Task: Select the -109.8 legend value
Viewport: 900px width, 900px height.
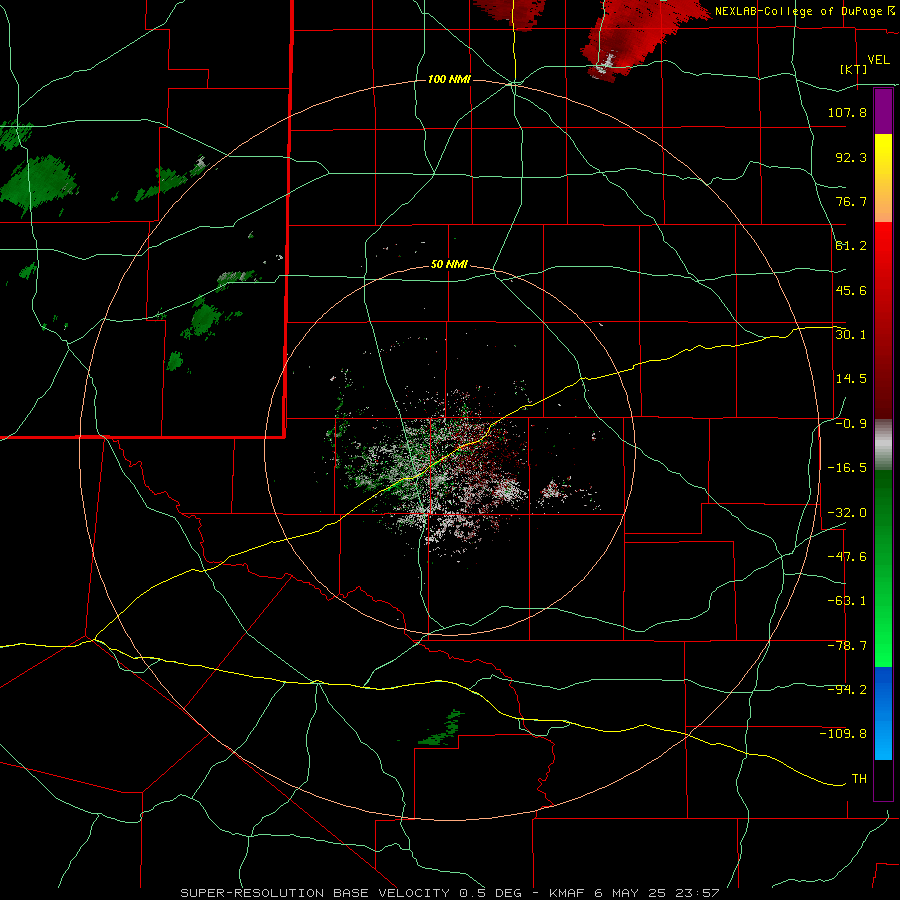Action: click(x=844, y=734)
